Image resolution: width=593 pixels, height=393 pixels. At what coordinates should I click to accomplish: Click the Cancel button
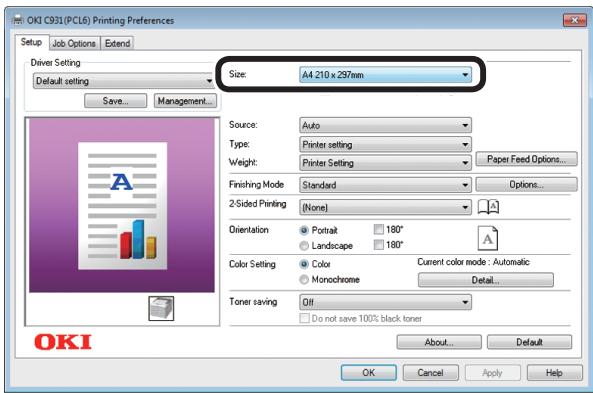pyautogui.click(x=431, y=373)
